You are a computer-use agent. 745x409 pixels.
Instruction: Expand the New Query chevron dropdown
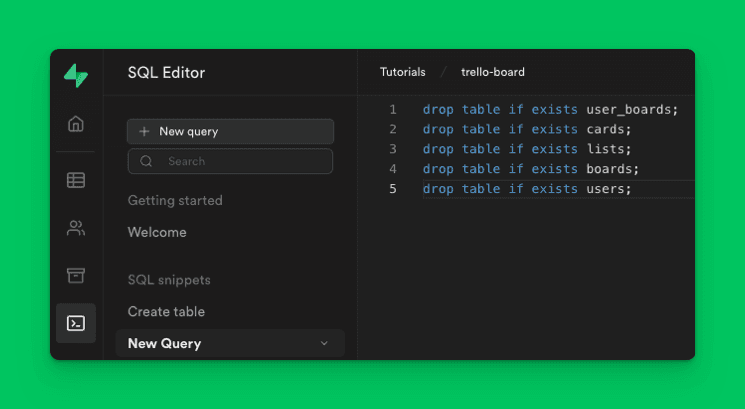coord(323,344)
